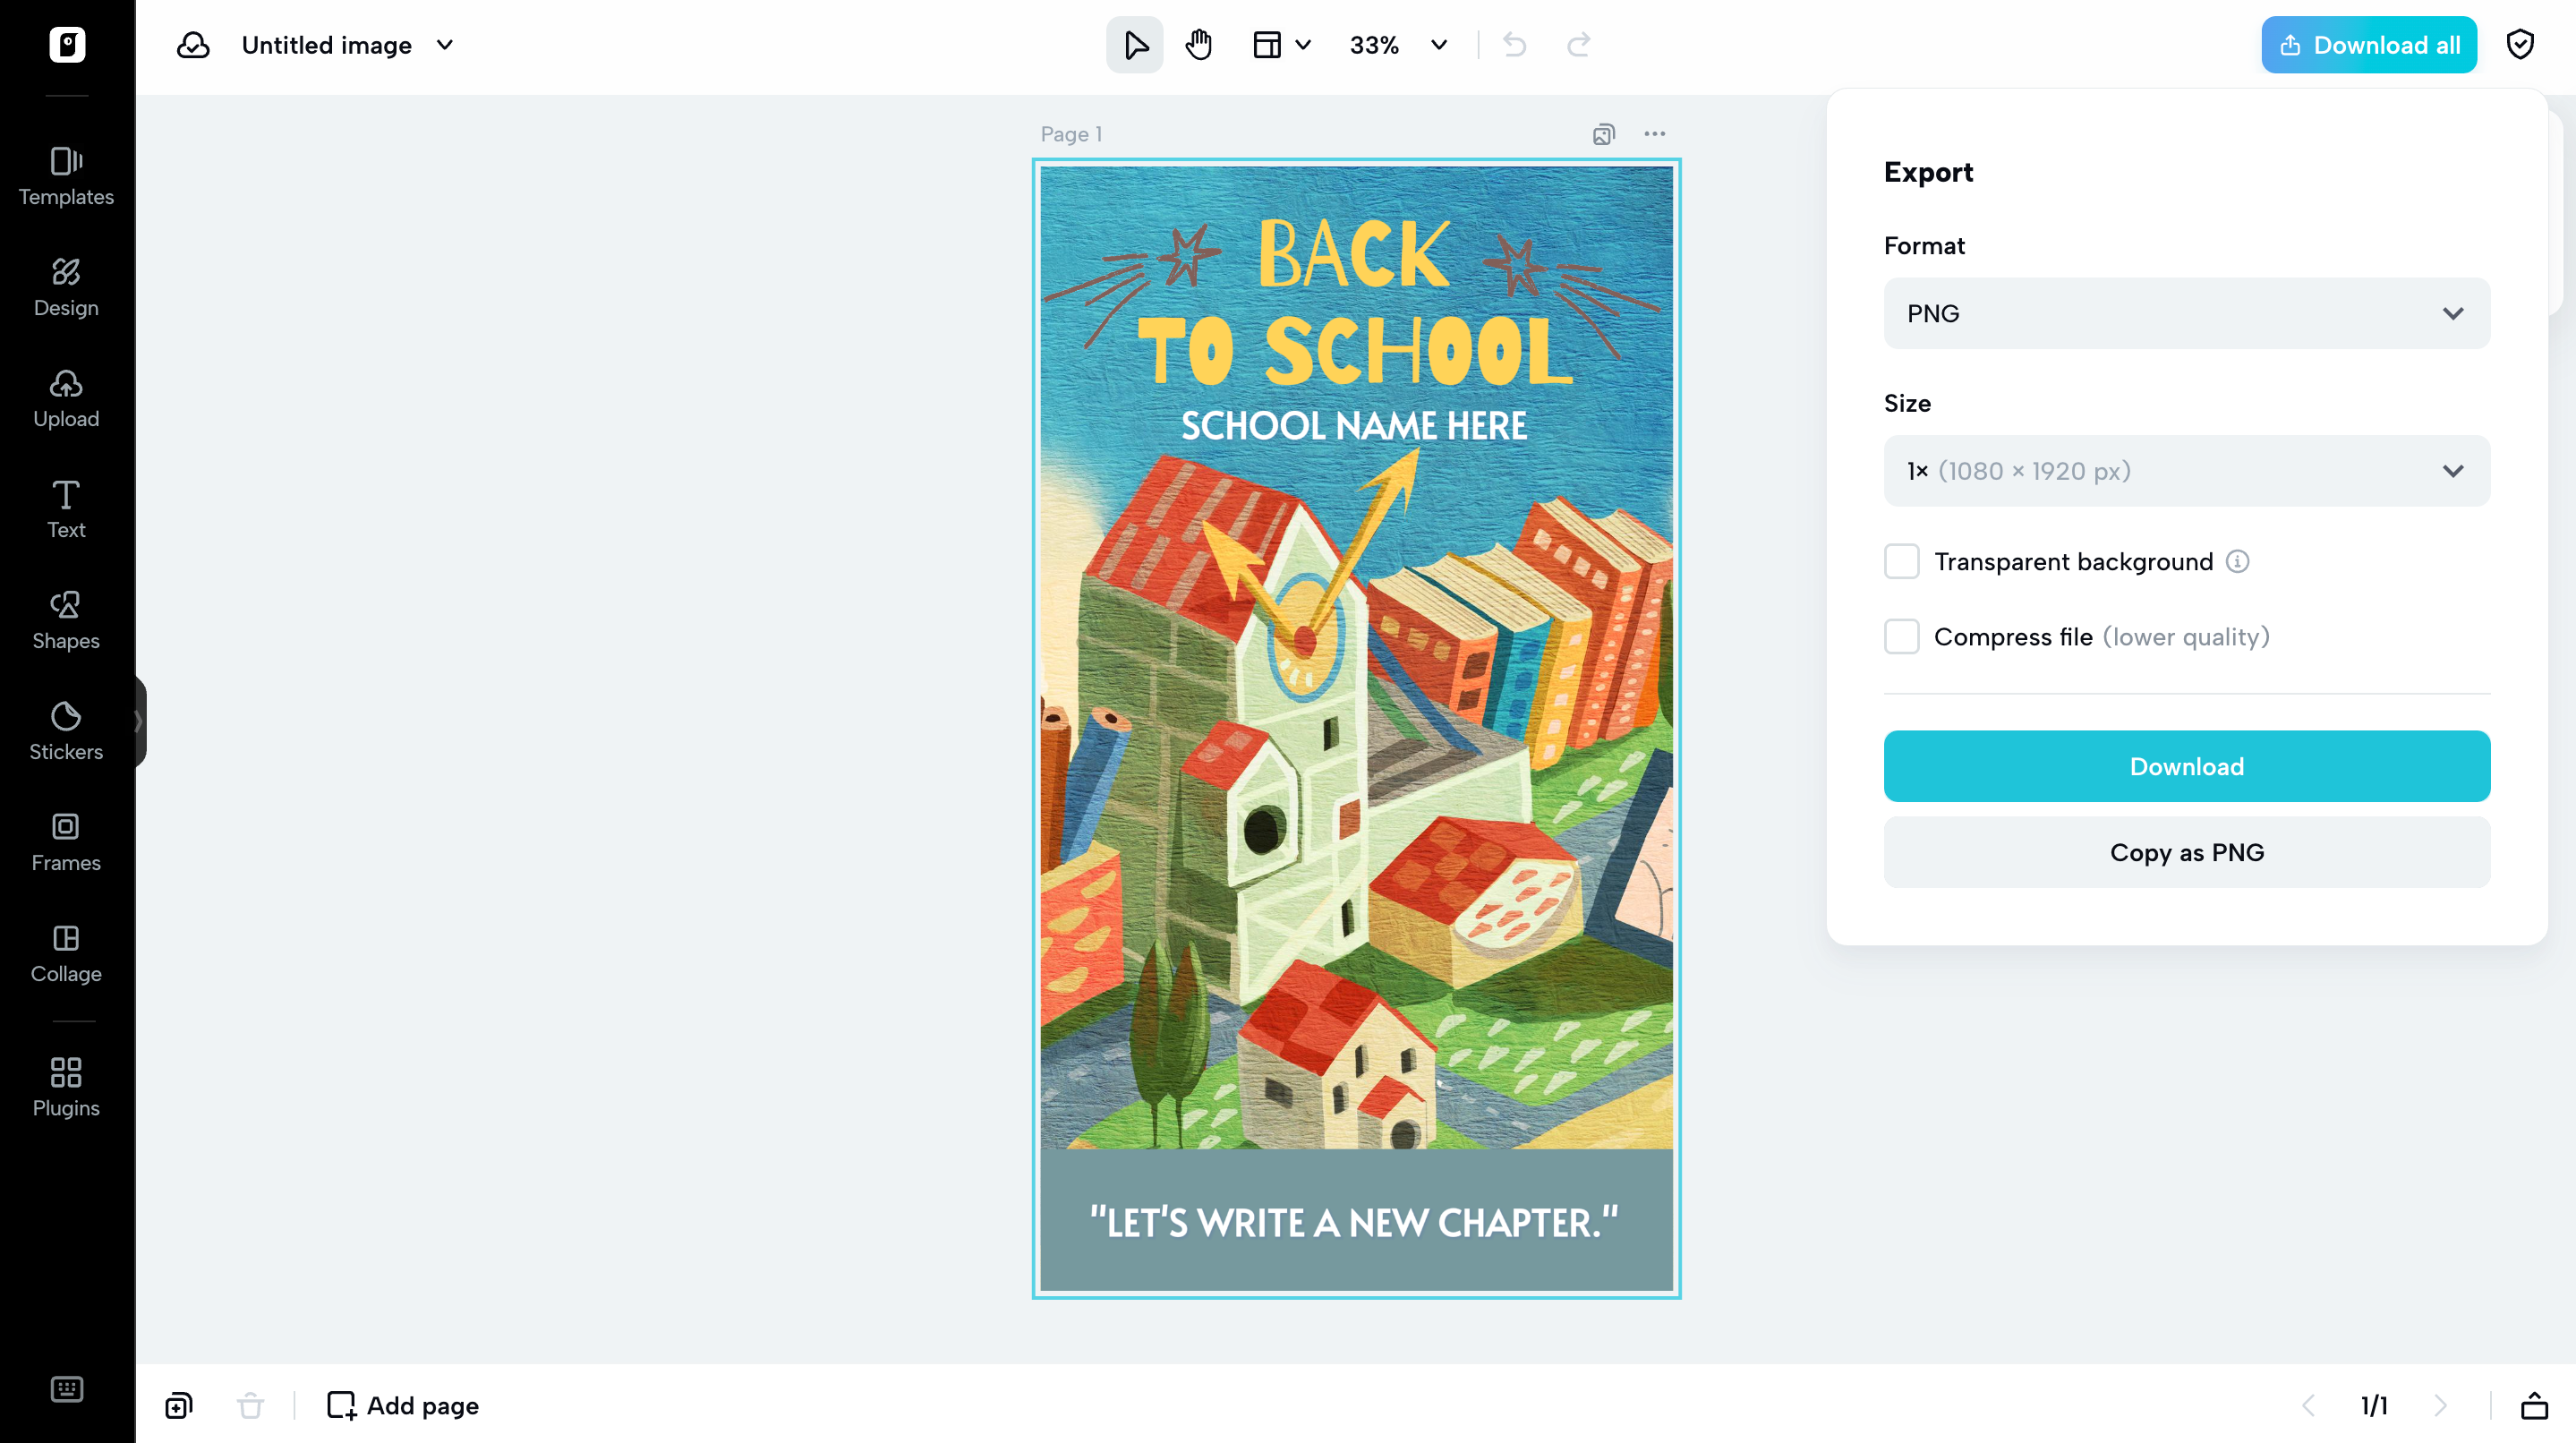Click the teal Download button
The image size is (2576, 1443).
click(2186, 766)
